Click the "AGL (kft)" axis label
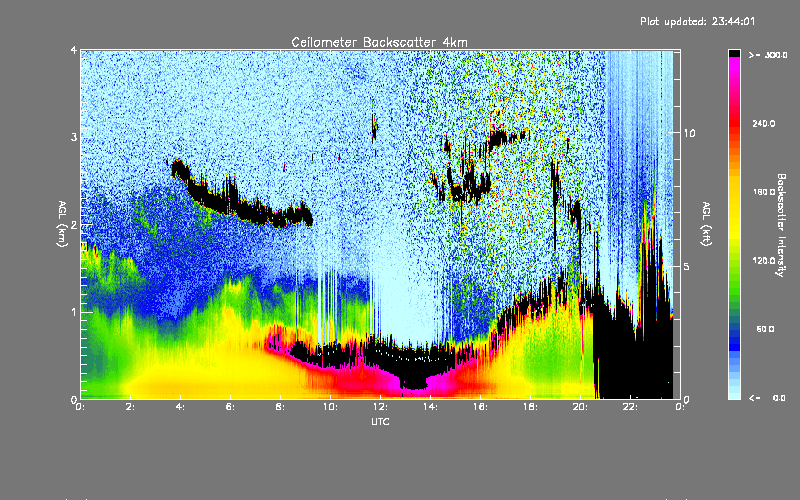Screen dimensions: 800x500 point(706,224)
